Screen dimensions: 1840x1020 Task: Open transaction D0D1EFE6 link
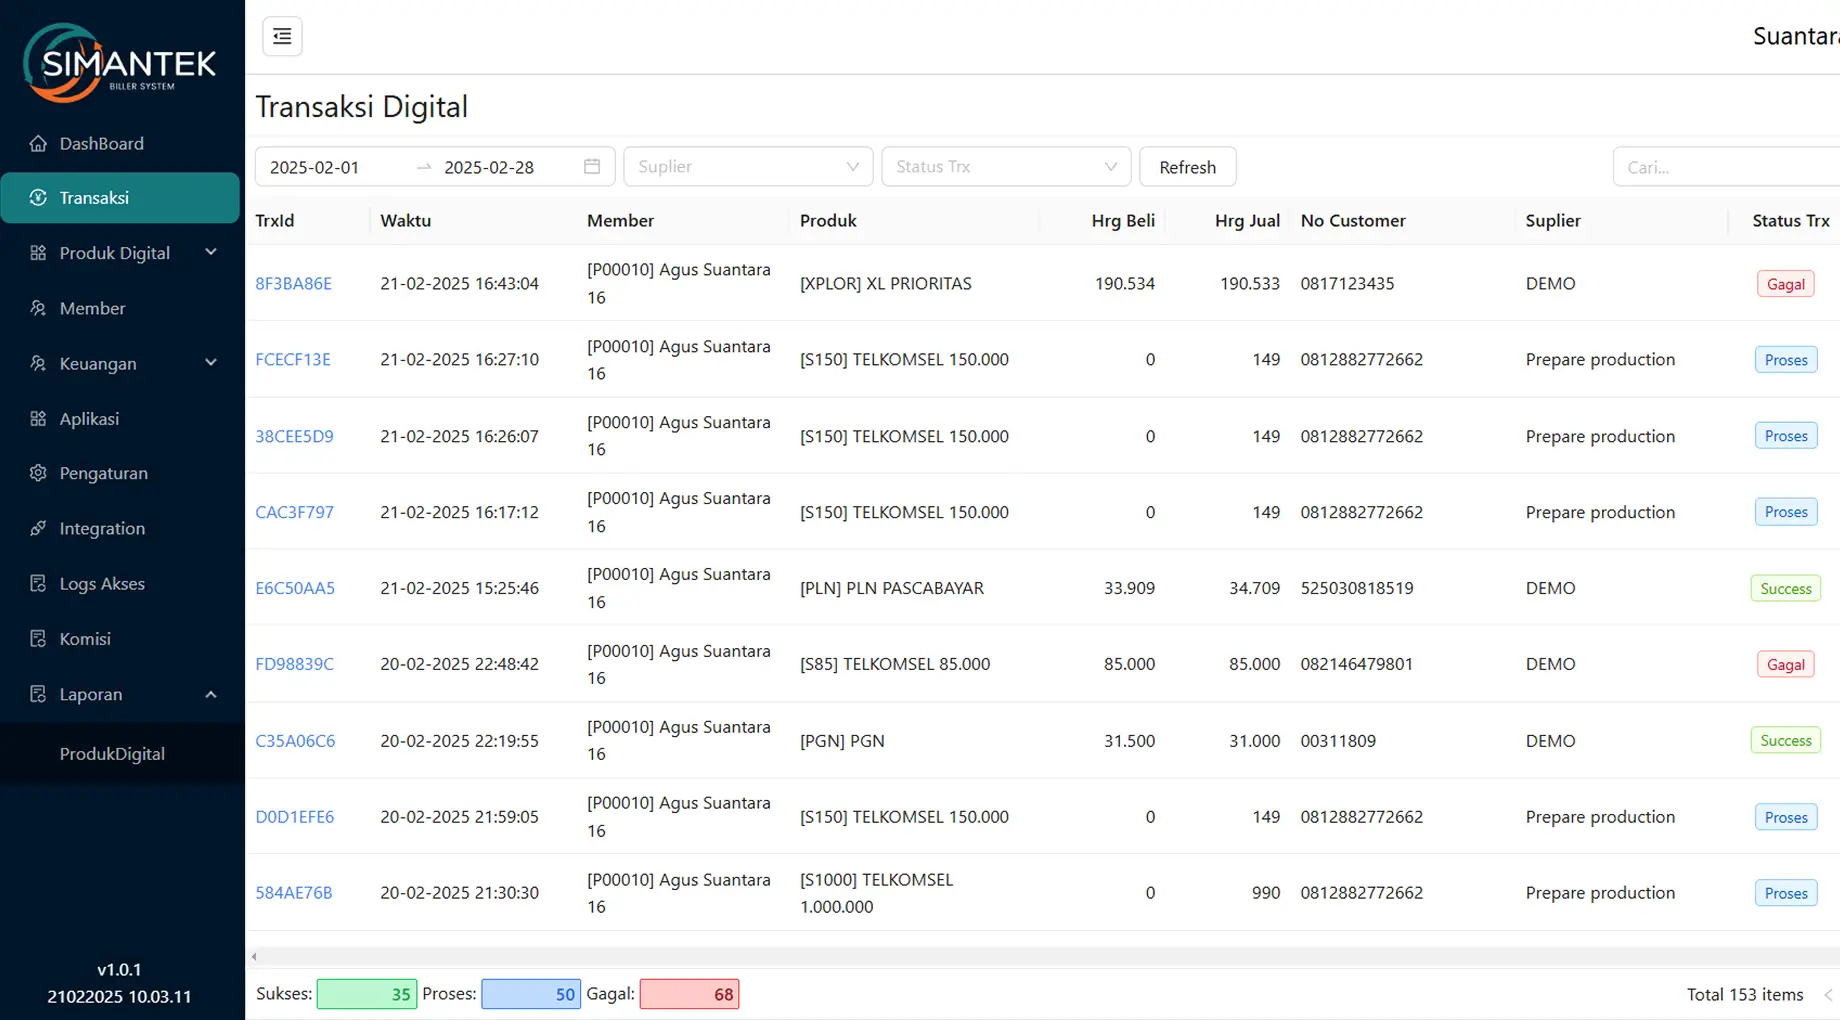(x=294, y=816)
